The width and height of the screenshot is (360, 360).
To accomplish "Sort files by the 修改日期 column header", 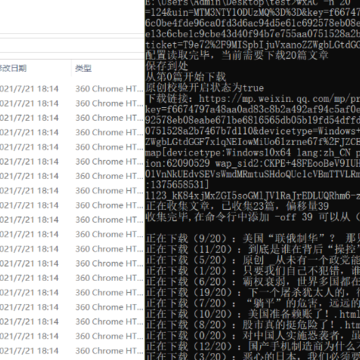I will pyautogui.click(x=13, y=69).
